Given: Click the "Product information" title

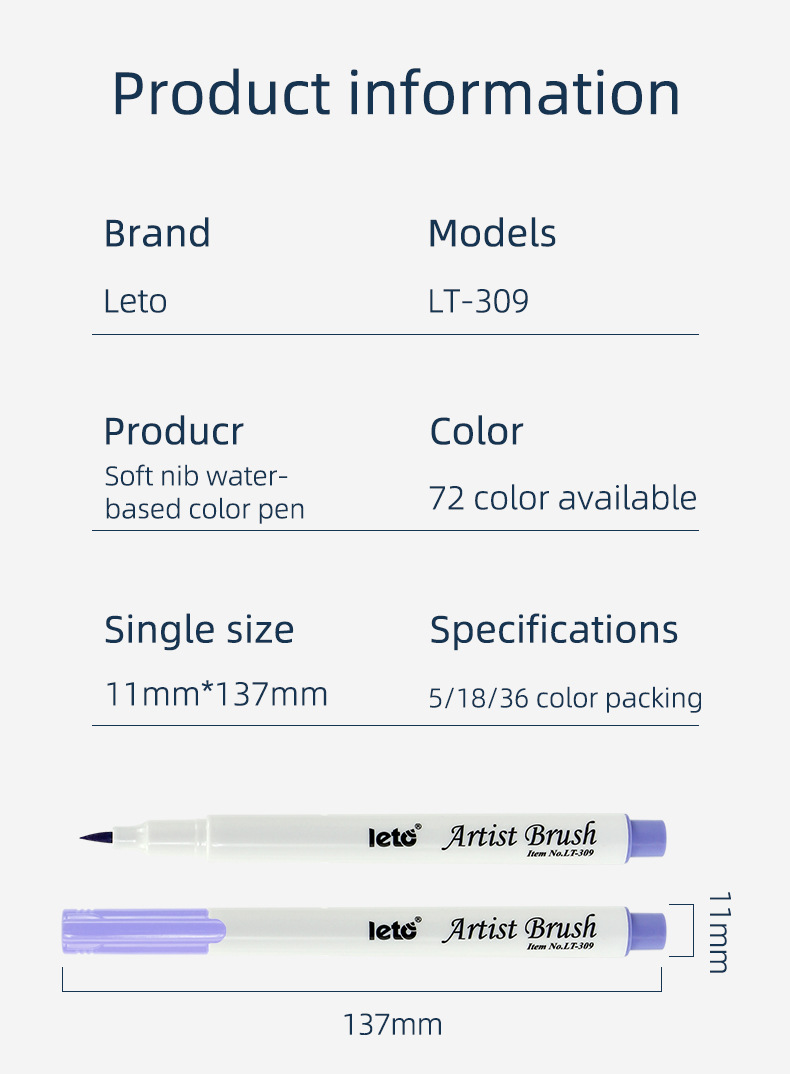Looking at the screenshot, I should pos(395,92).
